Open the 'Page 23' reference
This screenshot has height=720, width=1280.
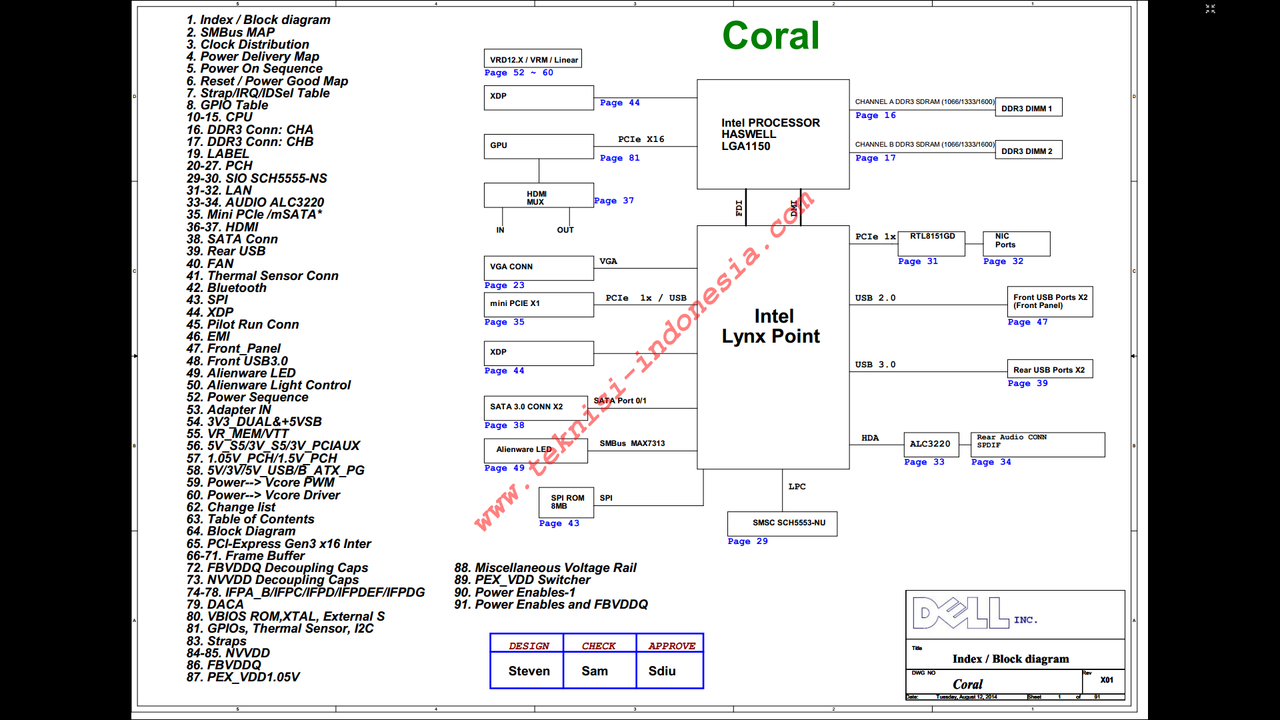[x=504, y=286]
